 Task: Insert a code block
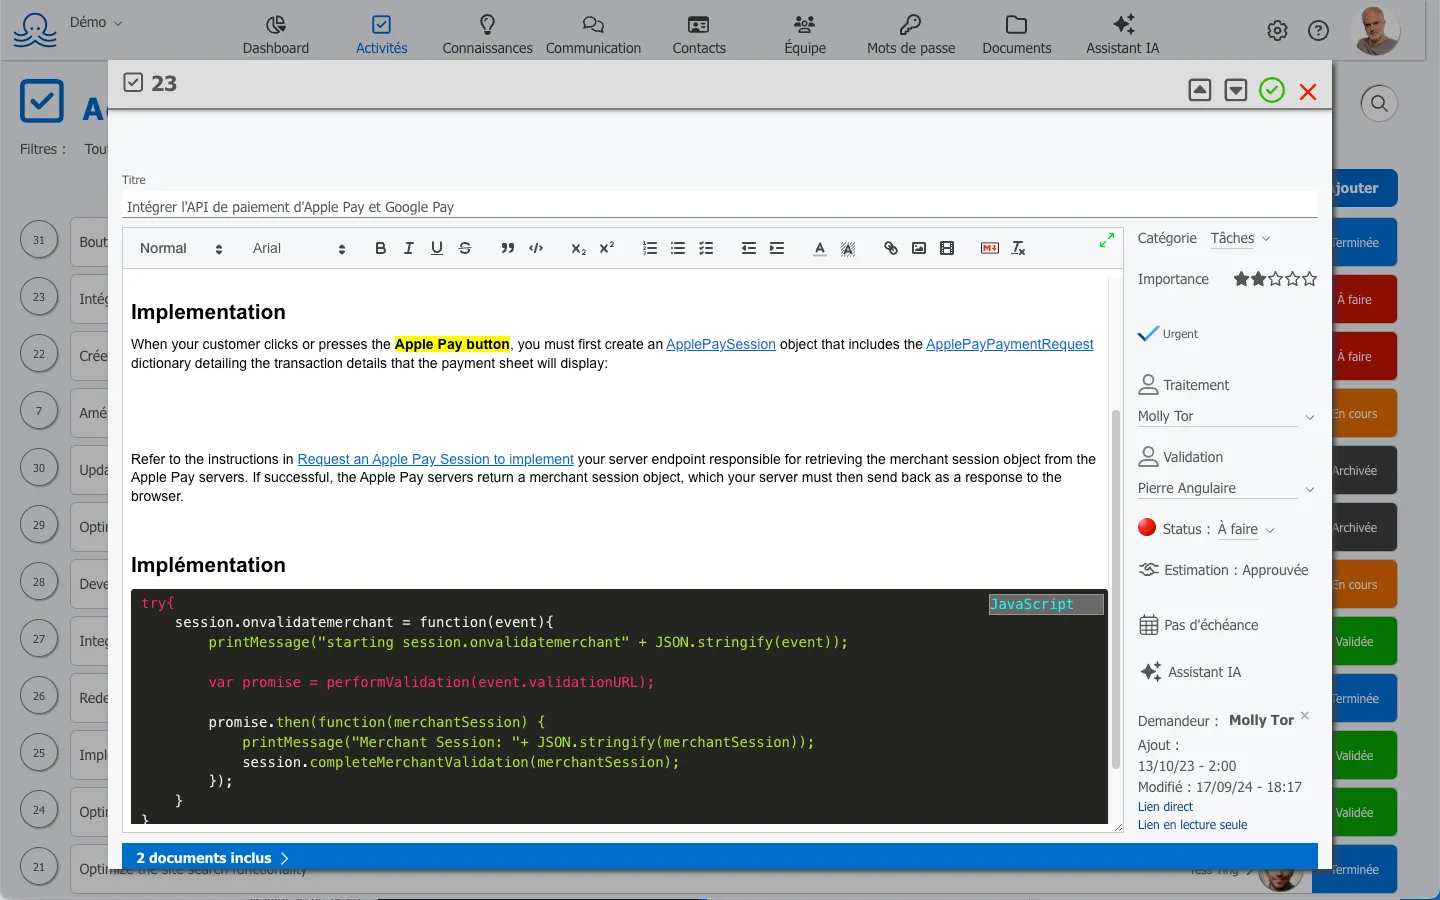click(536, 248)
